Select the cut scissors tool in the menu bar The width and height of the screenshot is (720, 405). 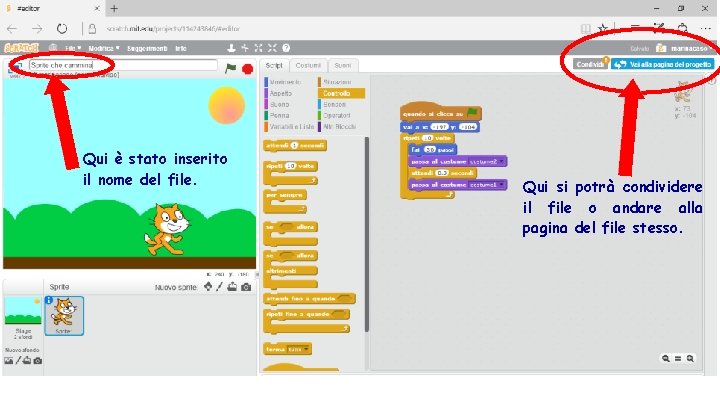[x=245, y=48]
